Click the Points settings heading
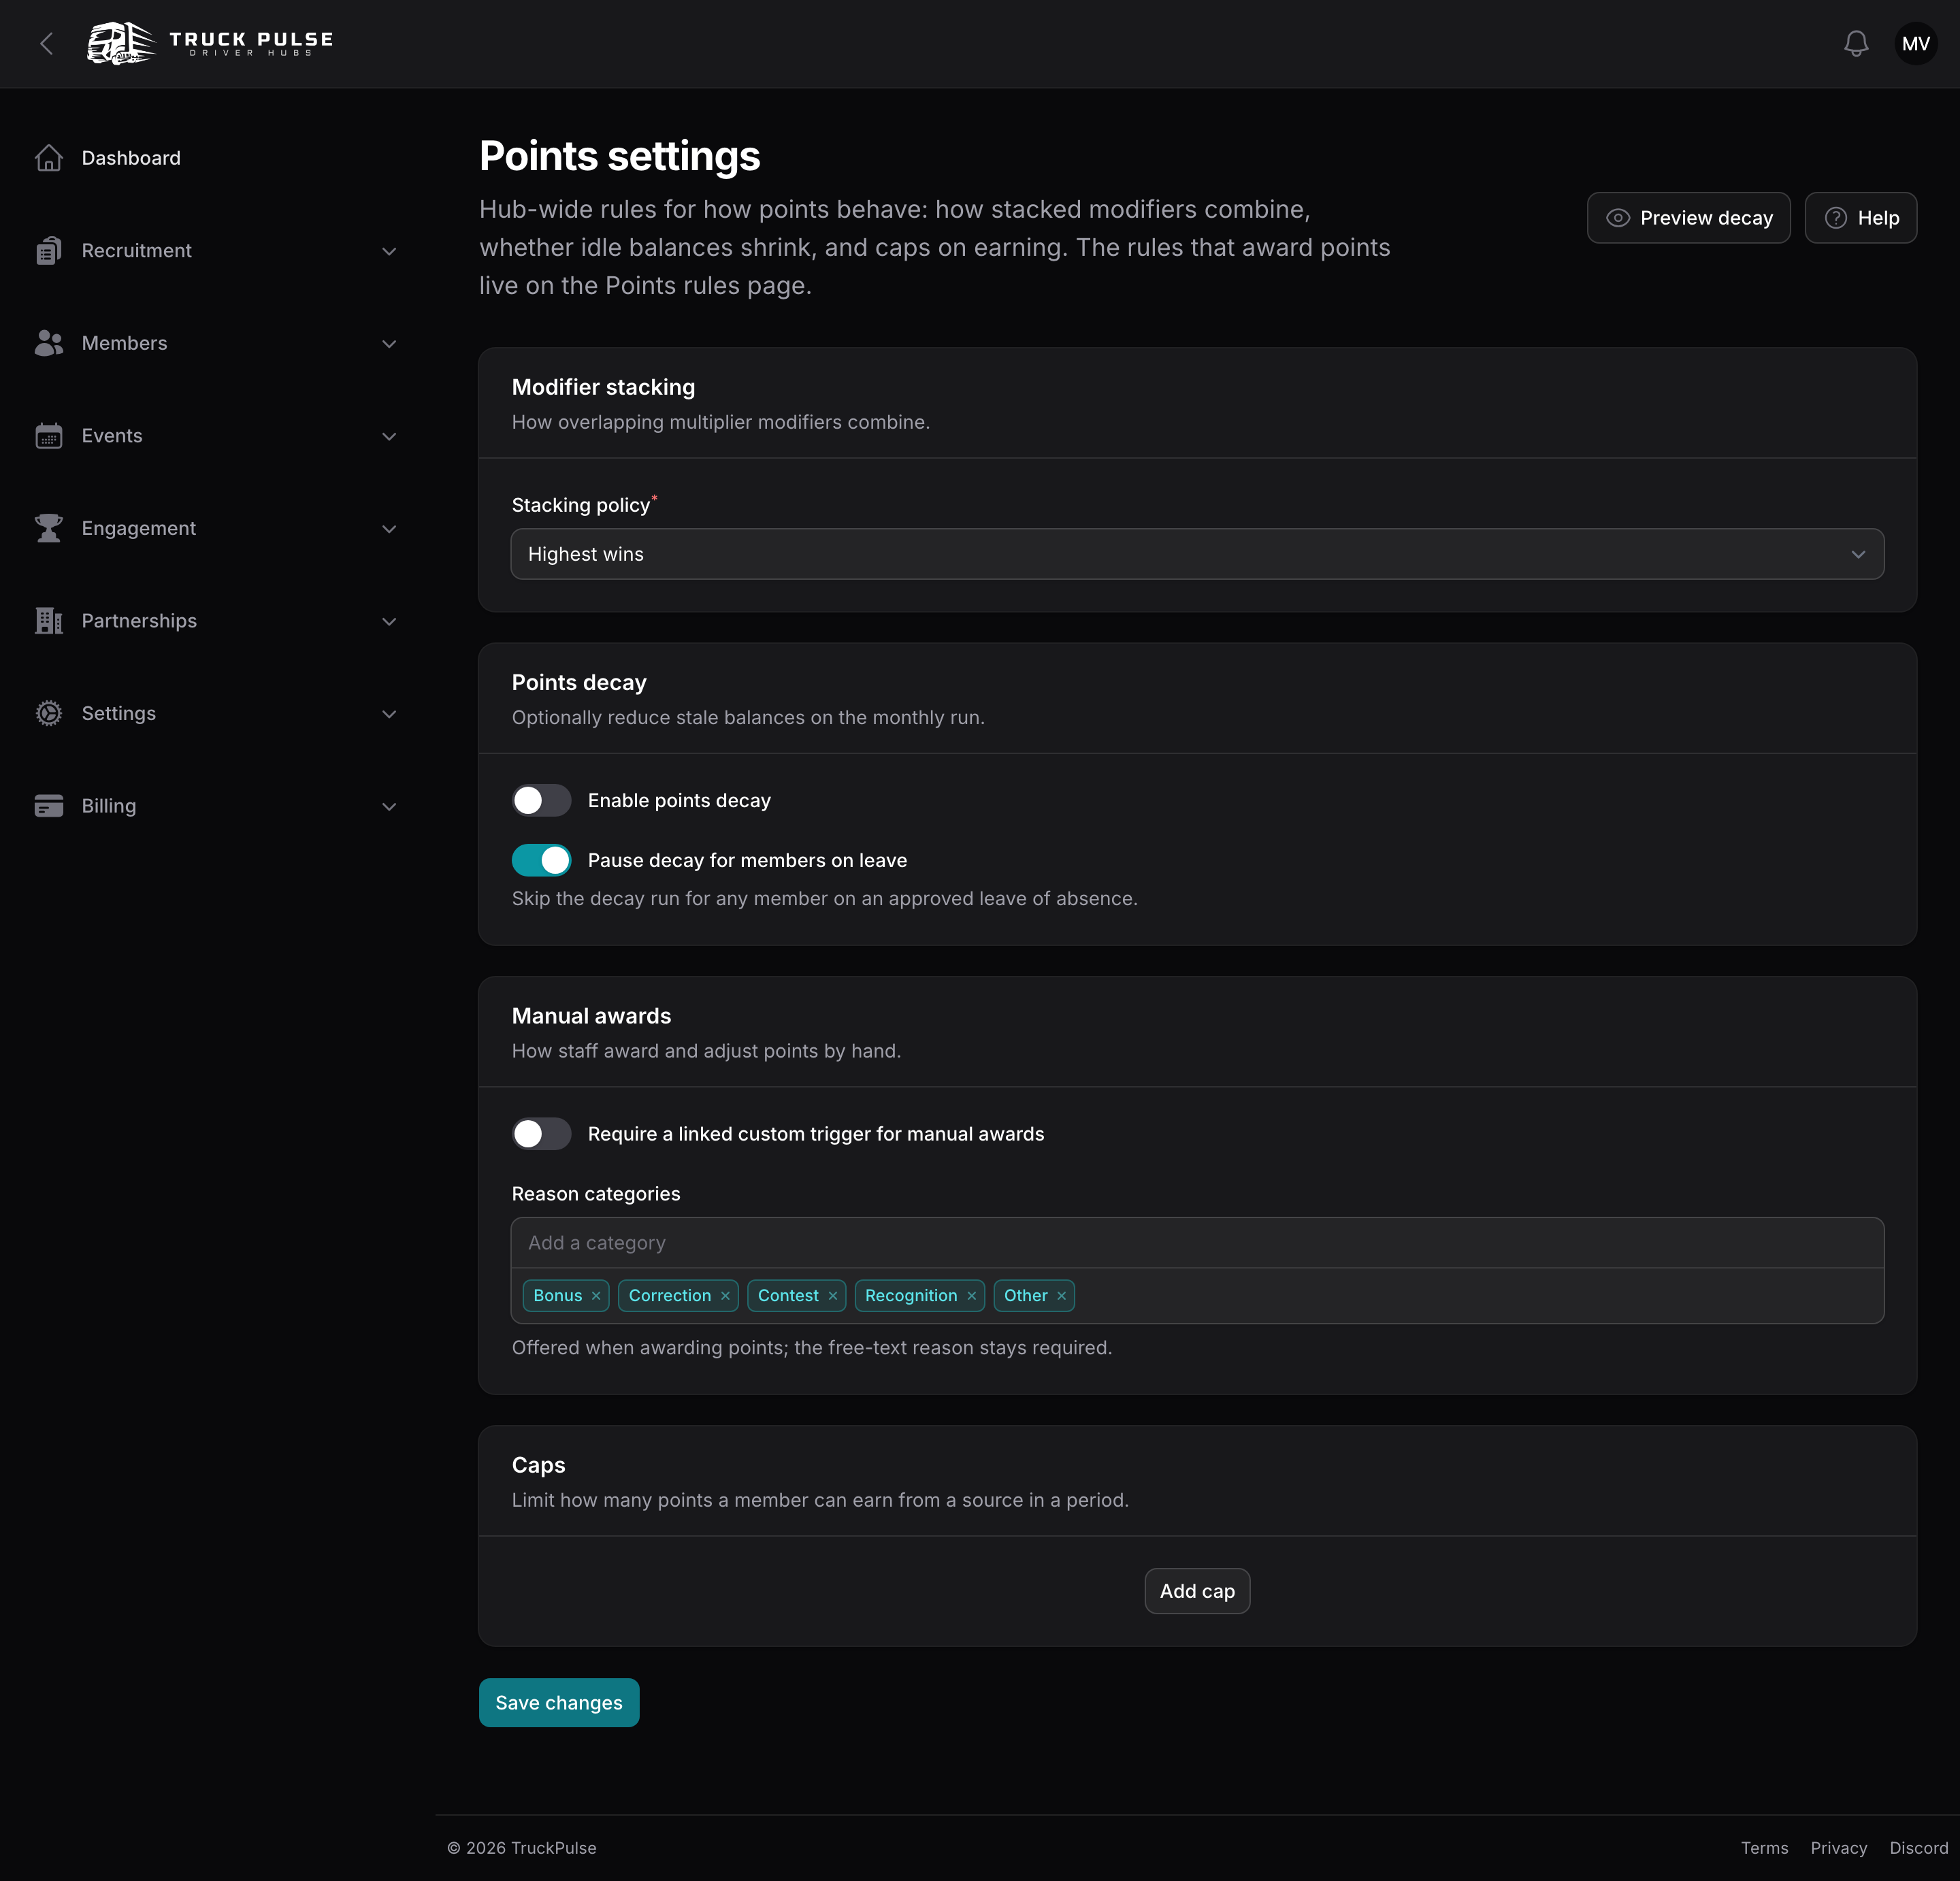The width and height of the screenshot is (1960, 1881). (619, 156)
